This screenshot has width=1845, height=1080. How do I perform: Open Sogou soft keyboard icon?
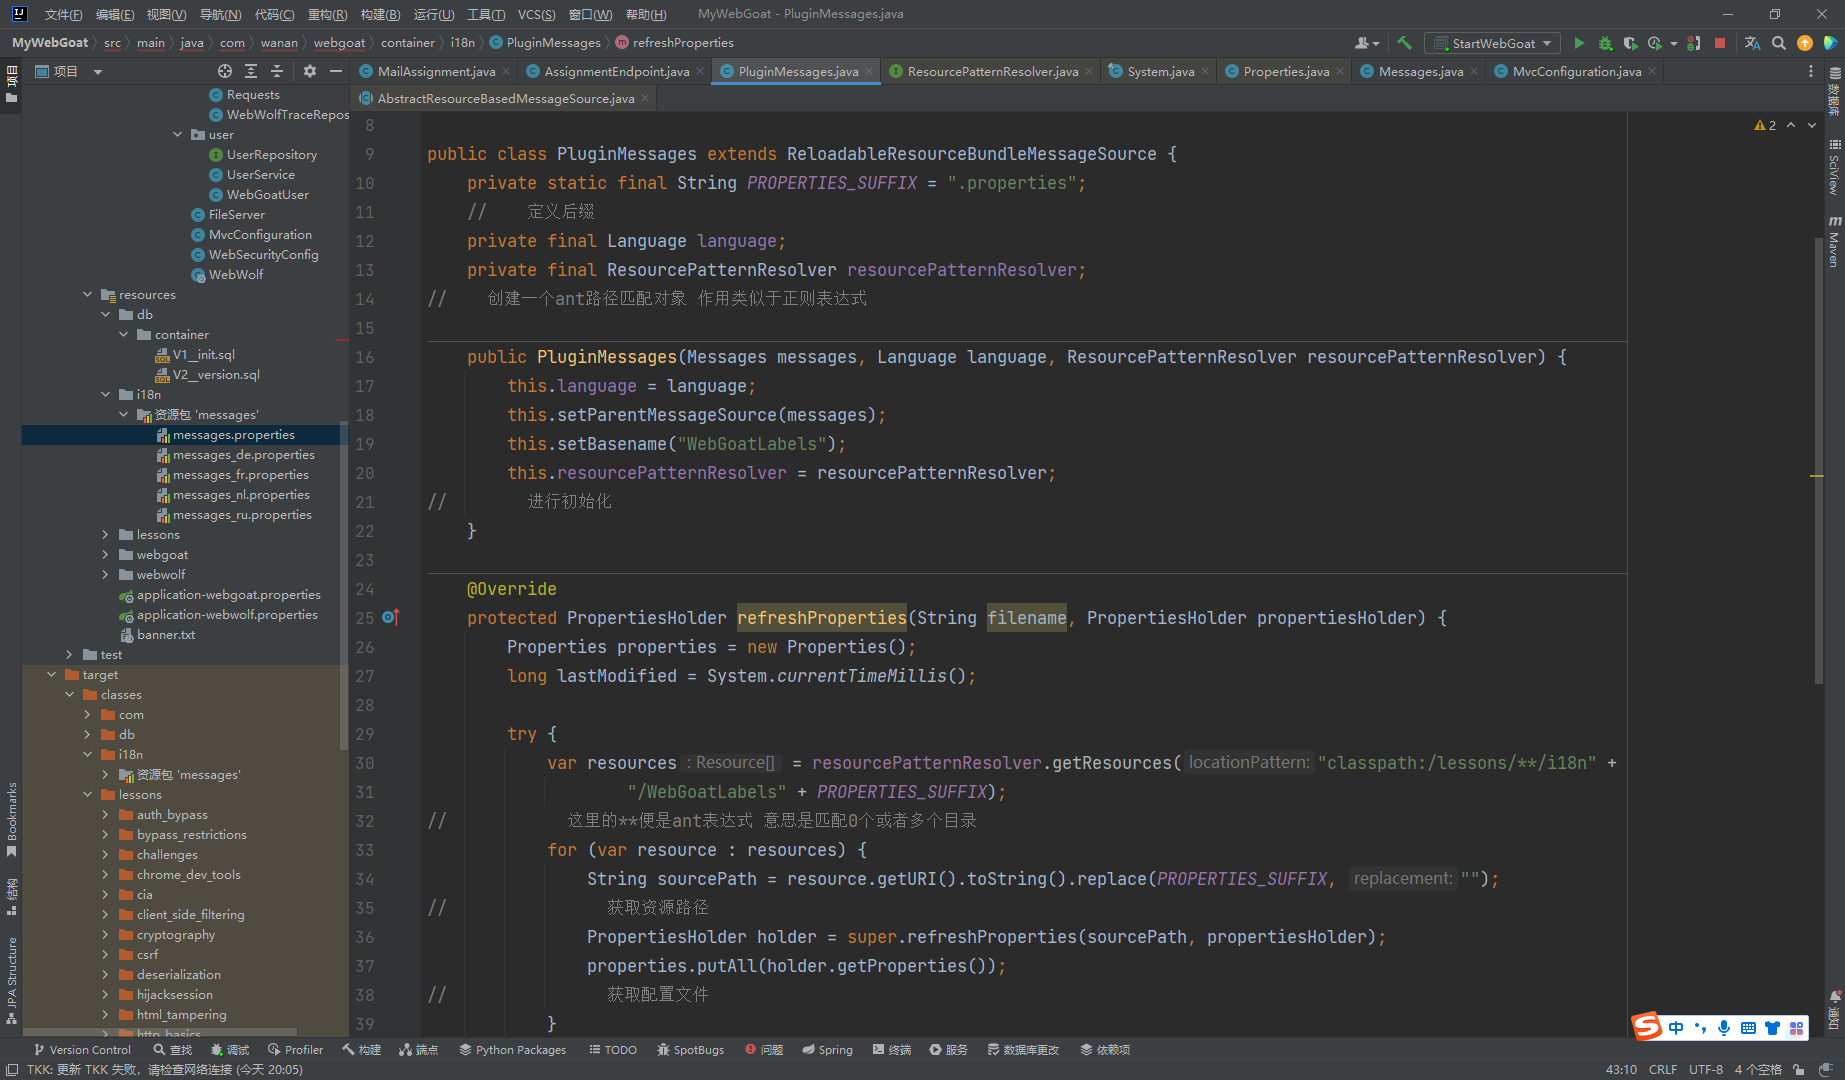(1748, 1028)
